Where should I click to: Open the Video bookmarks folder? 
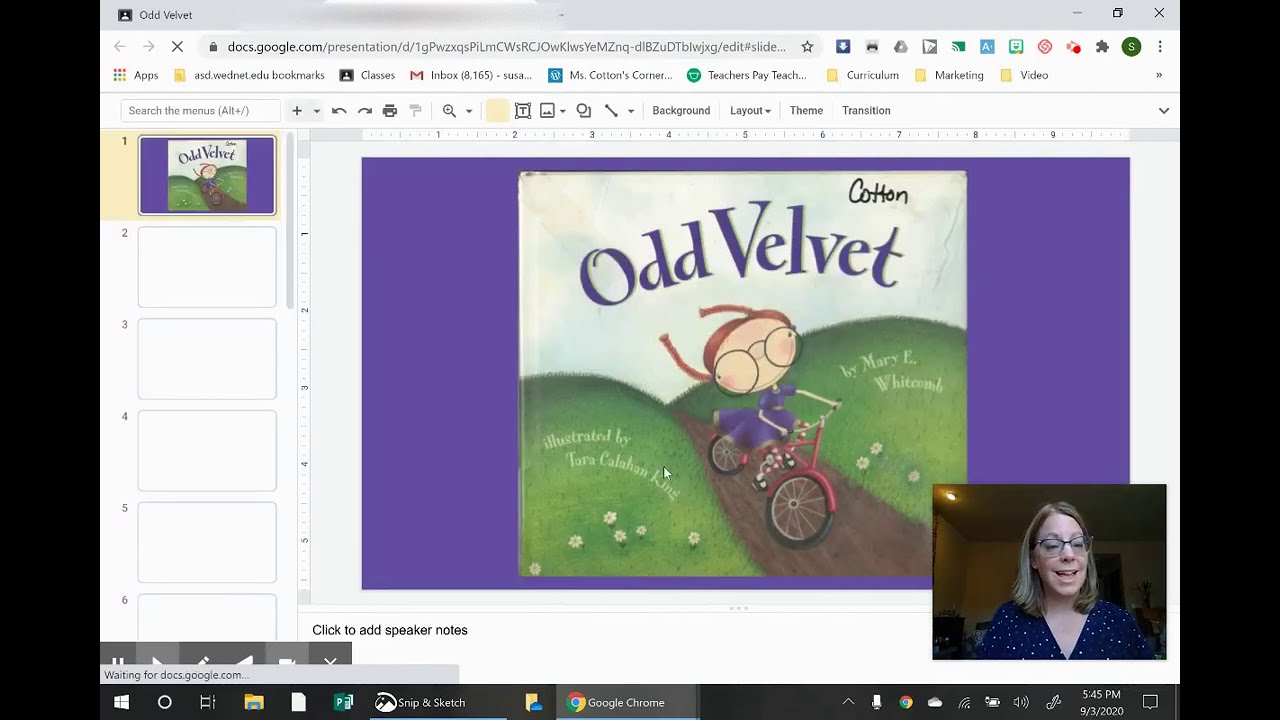coord(1024,75)
